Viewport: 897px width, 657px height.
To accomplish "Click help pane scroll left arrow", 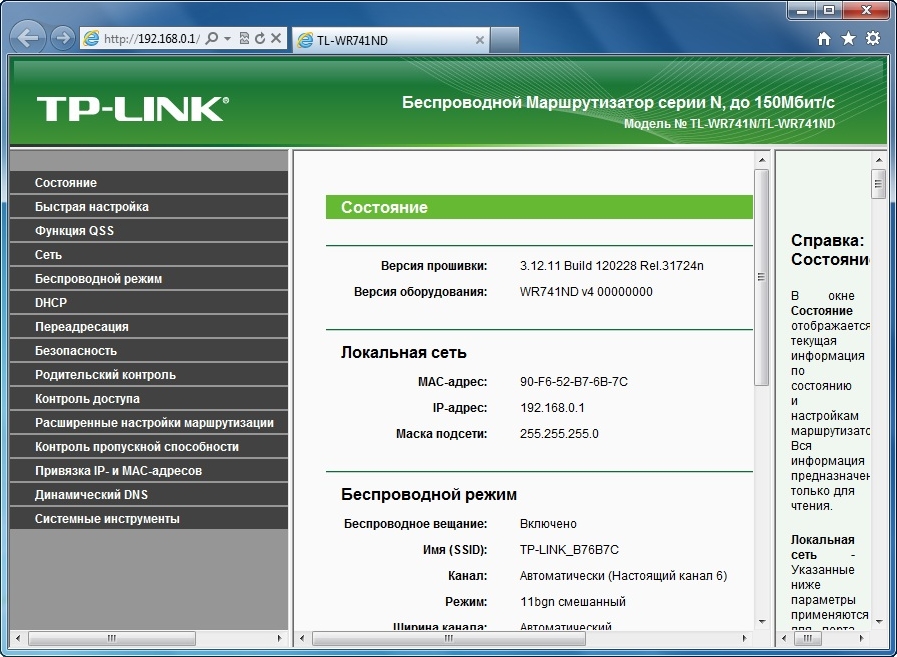I will (784, 638).
